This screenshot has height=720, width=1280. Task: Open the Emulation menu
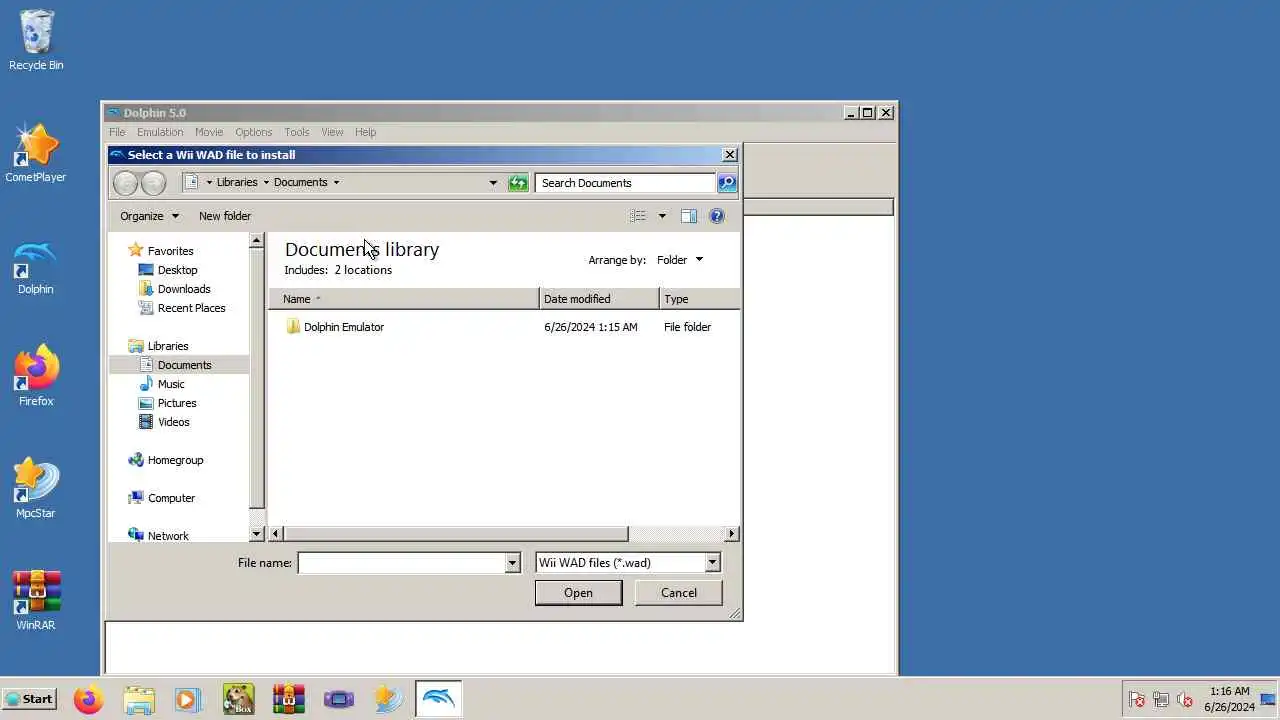tap(160, 132)
